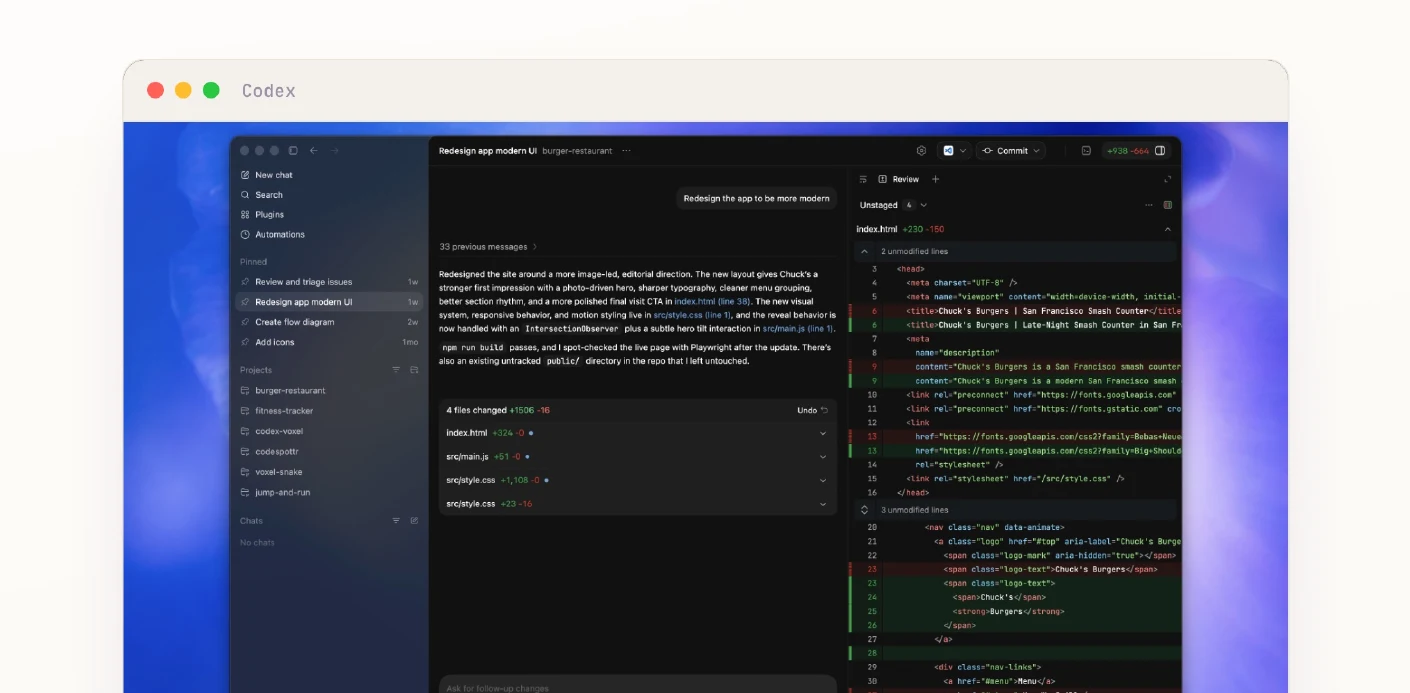Go forward with the right arrow icon

point(335,151)
